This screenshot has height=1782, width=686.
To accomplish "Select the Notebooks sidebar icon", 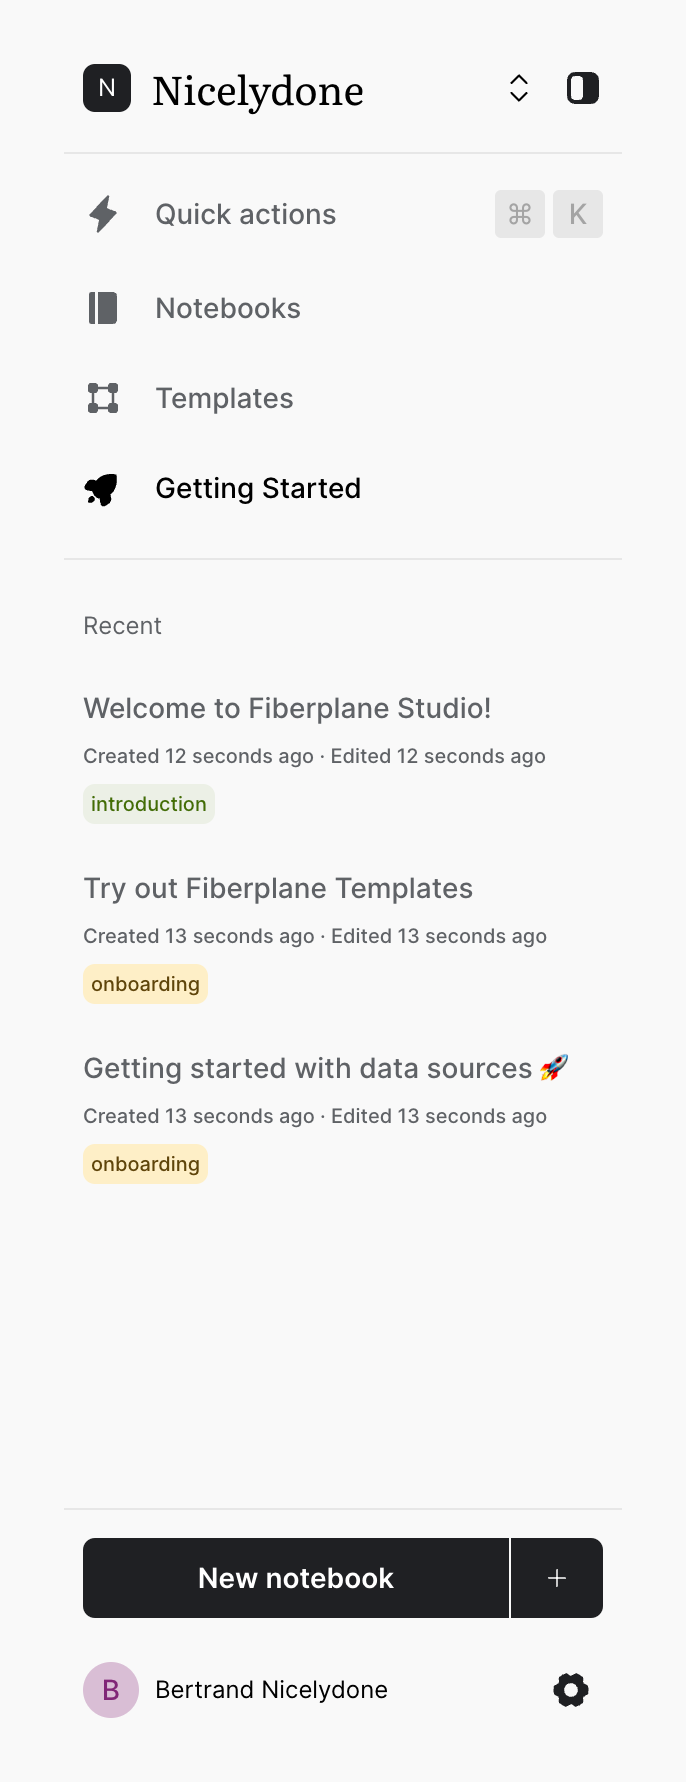I will pyautogui.click(x=102, y=308).
